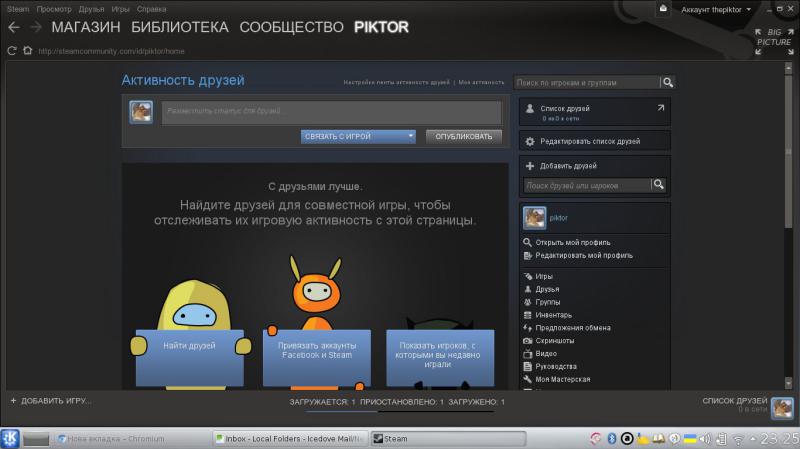This screenshot has width=800, height=449.
Task: Click the wrench icon for Моя Мастерская
Action: pyautogui.click(x=528, y=379)
